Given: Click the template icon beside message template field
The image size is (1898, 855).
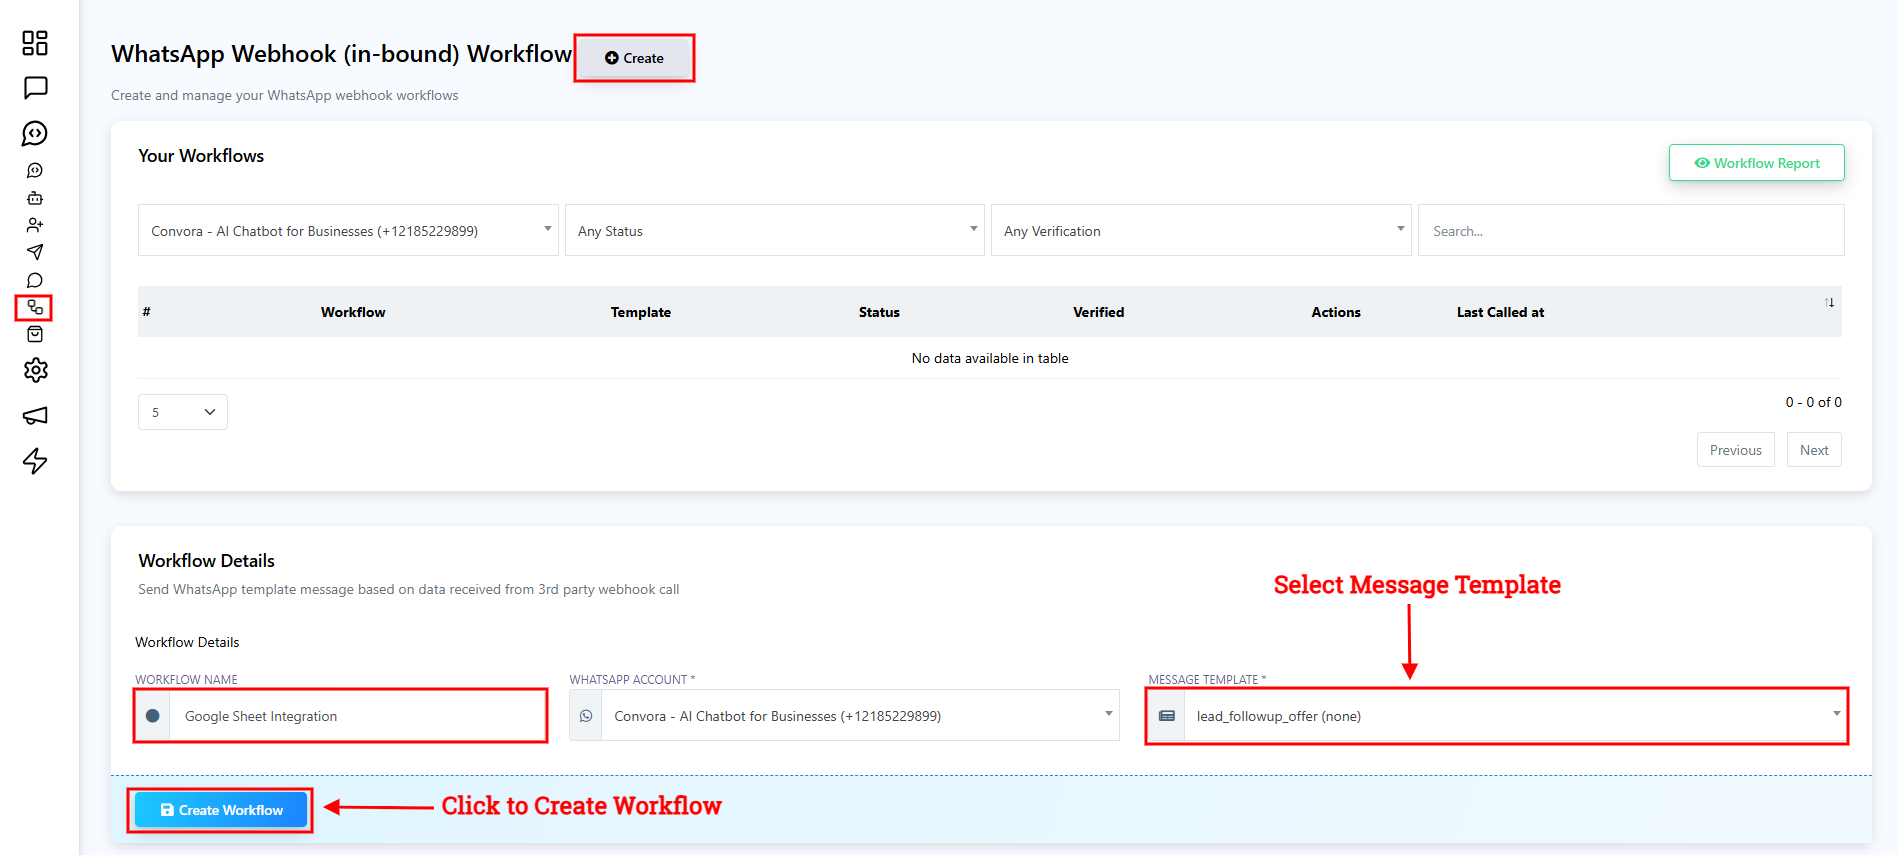Looking at the screenshot, I should (1167, 716).
